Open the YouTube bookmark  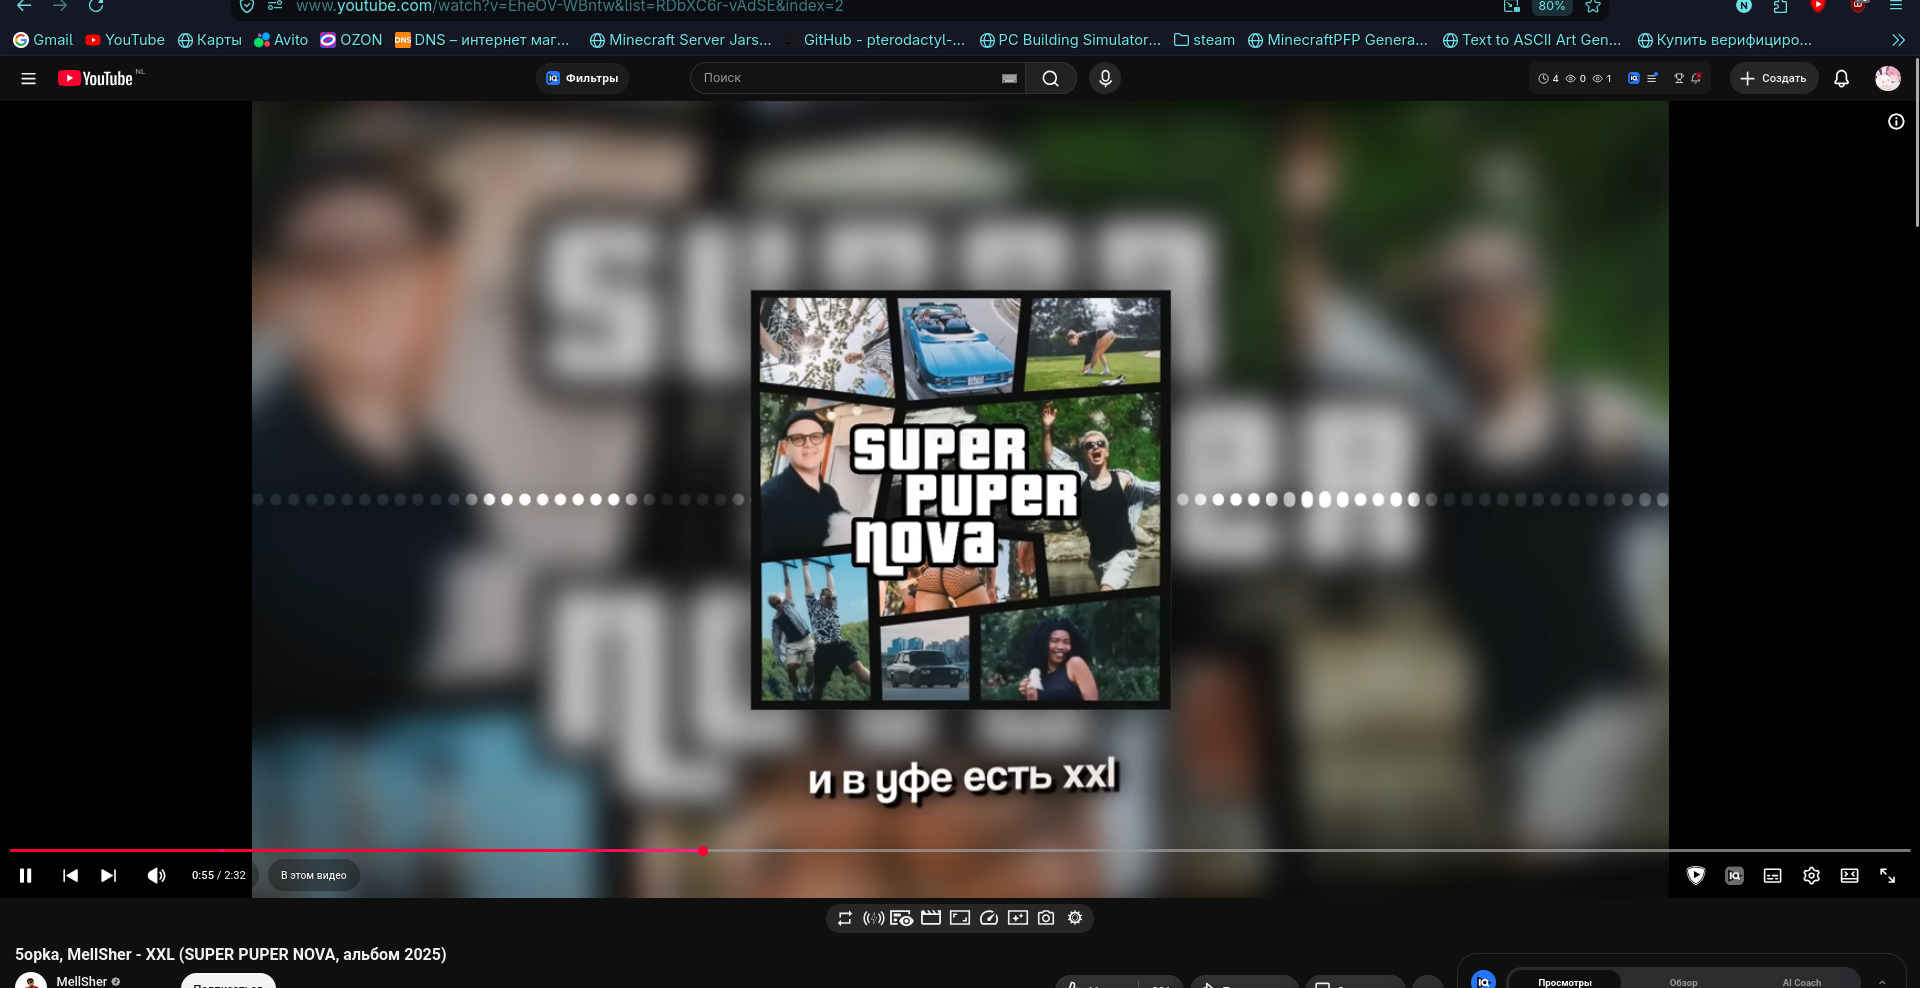click(125, 40)
